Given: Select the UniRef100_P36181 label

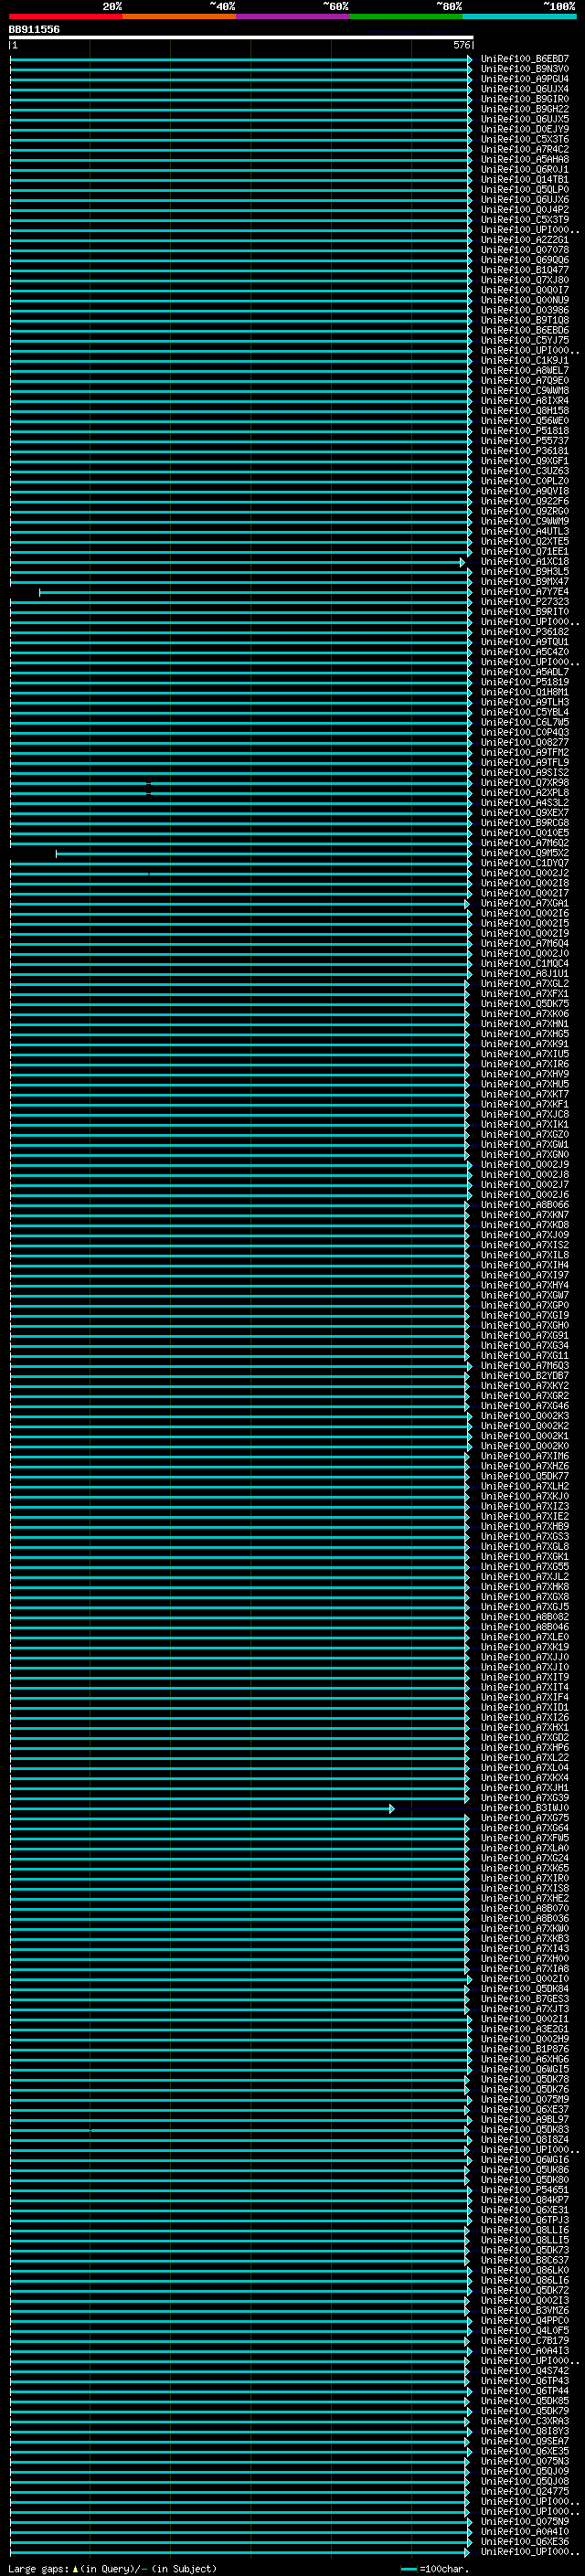Looking at the screenshot, I should tap(525, 451).
